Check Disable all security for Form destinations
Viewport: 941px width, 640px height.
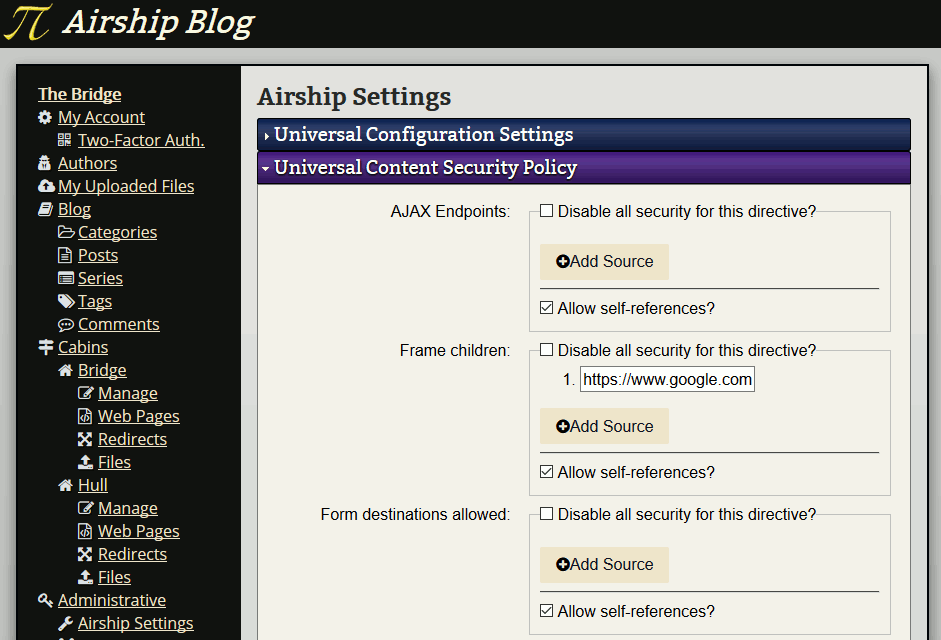click(x=546, y=514)
